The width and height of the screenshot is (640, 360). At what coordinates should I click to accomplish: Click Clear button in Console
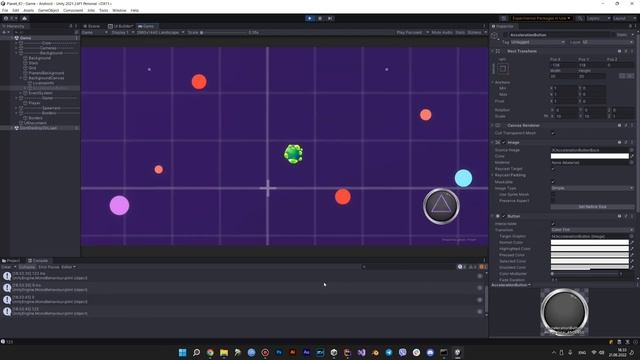(x=6, y=267)
